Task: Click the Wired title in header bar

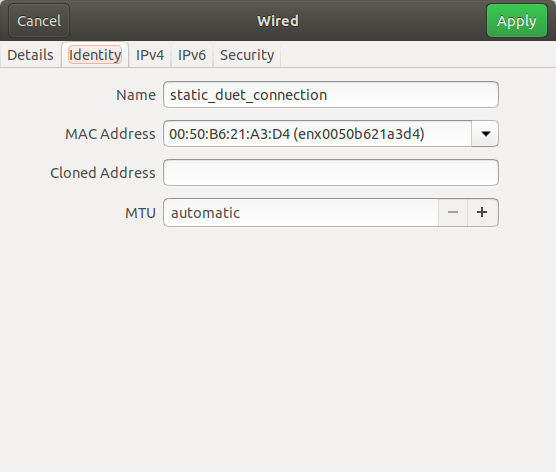Action: 278,21
